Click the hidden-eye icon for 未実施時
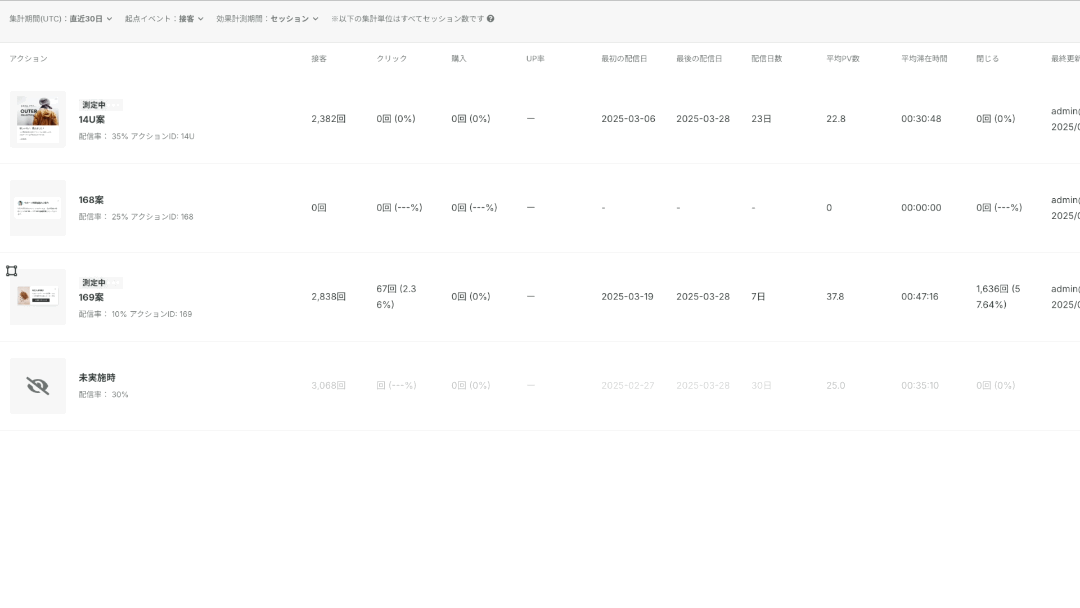 (38, 386)
